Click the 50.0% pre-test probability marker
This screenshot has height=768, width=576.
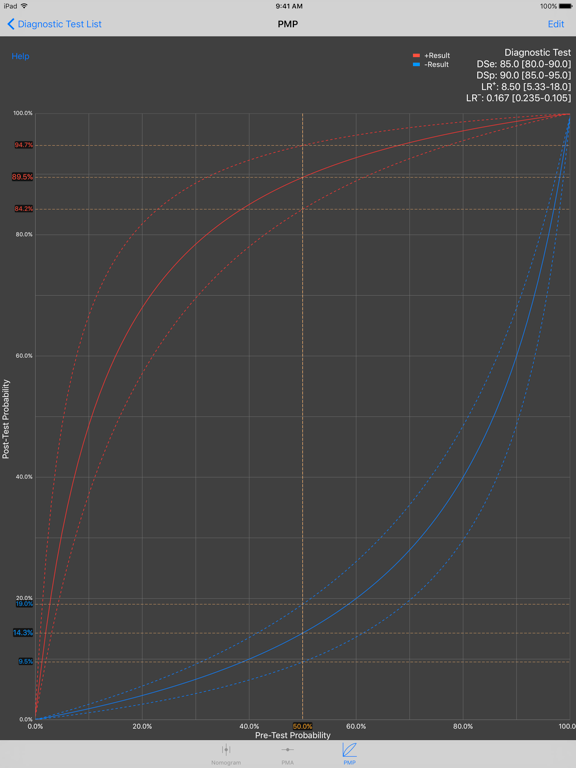pyautogui.click(x=303, y=726)
